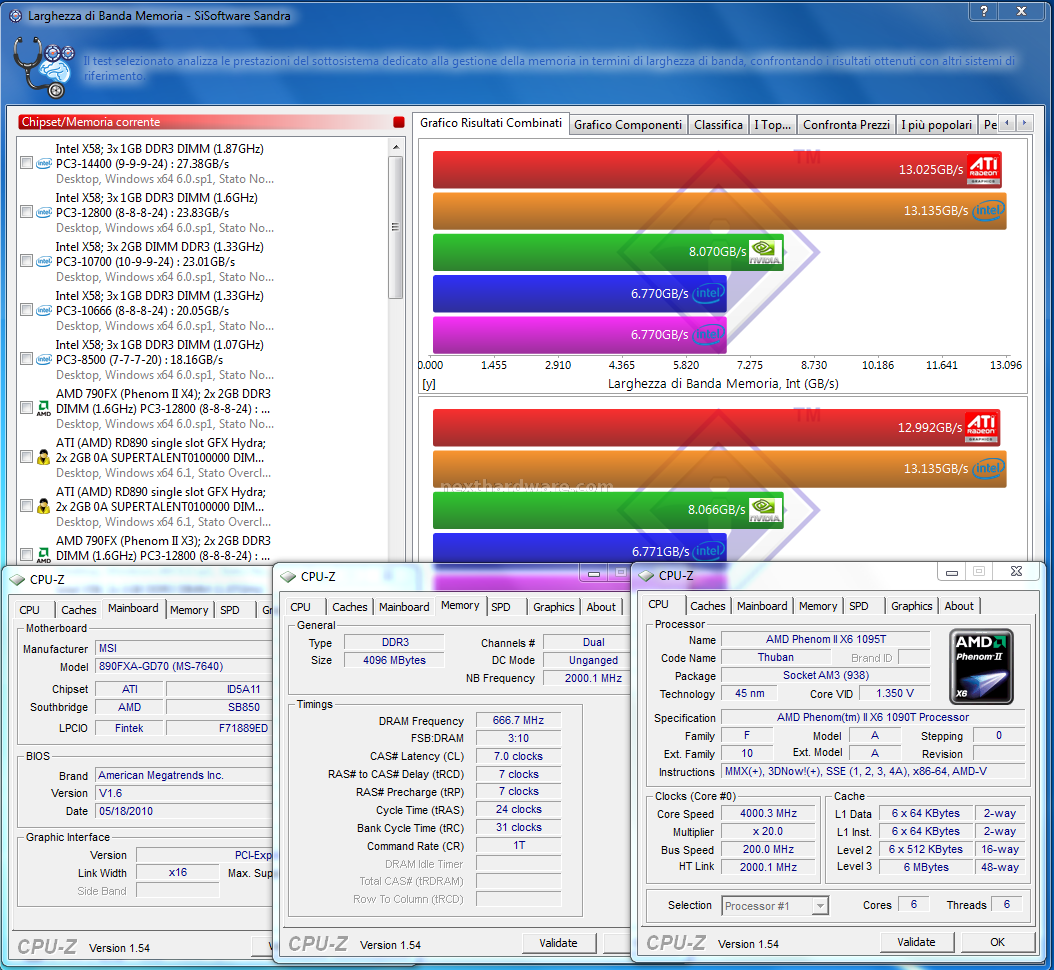The height and width of the screenshot is (970, 1054).
Task: Tick checkbox for AMD 790FX Phenom II X4 entry
Action: coord(26,408)
